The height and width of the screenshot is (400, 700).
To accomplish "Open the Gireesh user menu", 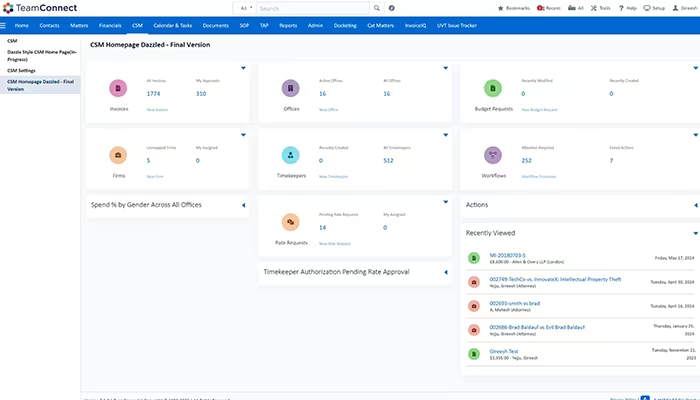I will [685, 8].
